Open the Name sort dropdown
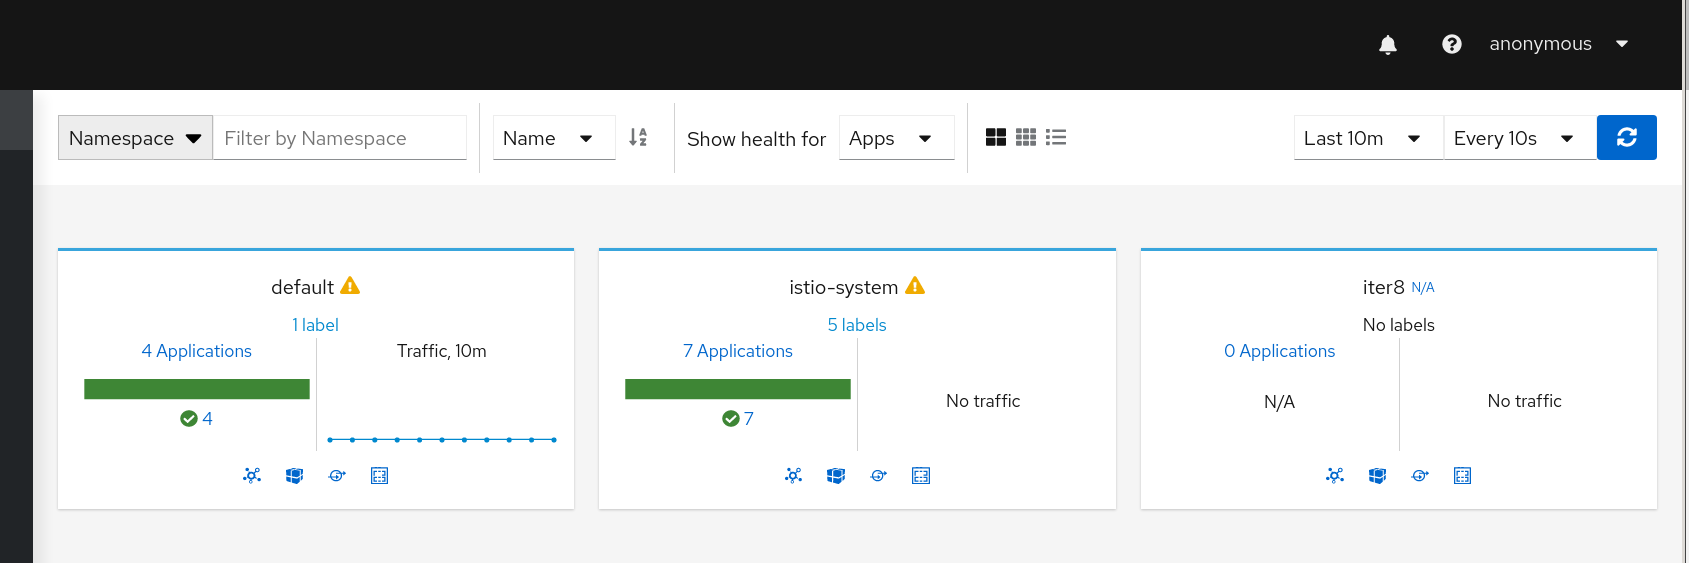The image size is (1689, 563). (554, 138)
